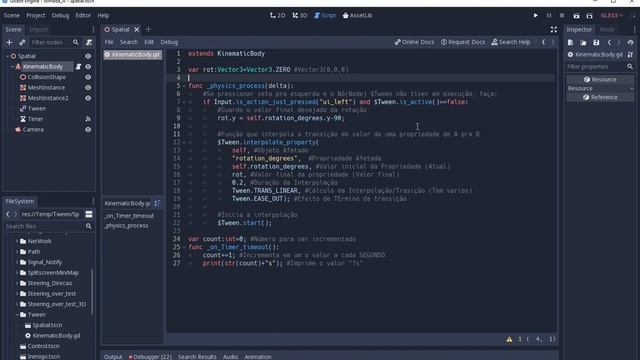
Task: Play the current scene
Action: click(576, 16)
